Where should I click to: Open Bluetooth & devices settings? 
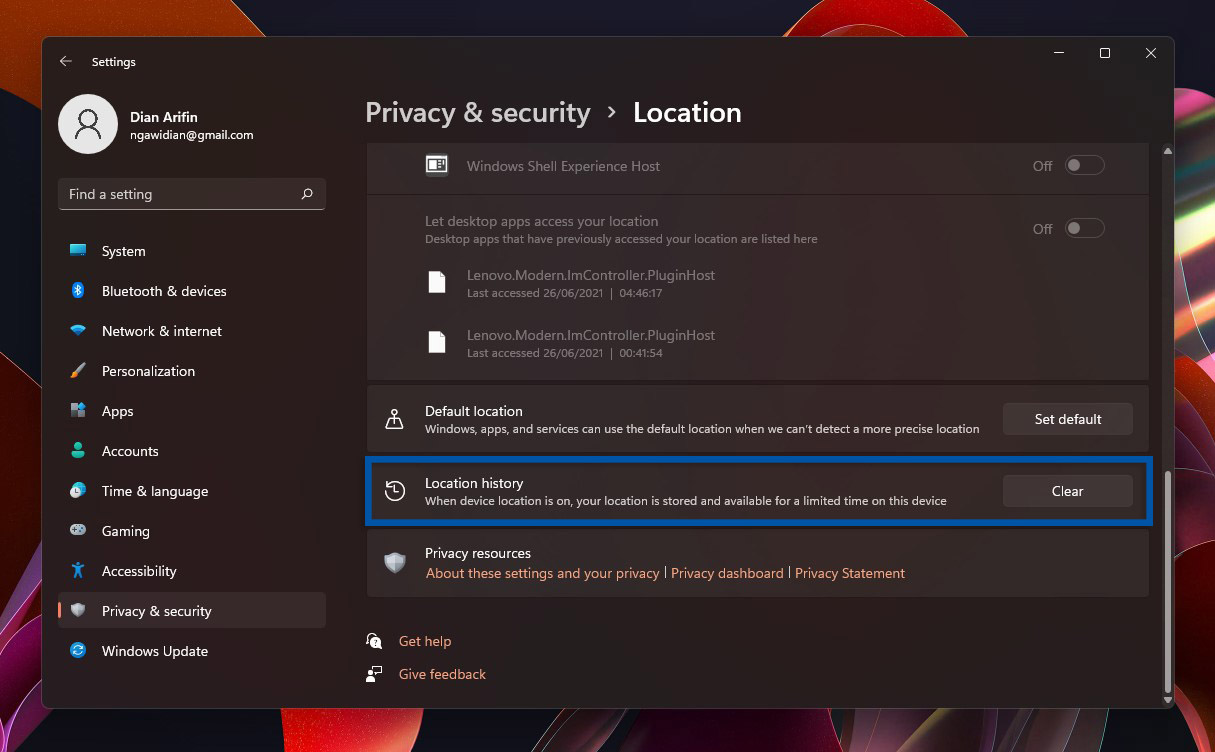click(164, 291)
